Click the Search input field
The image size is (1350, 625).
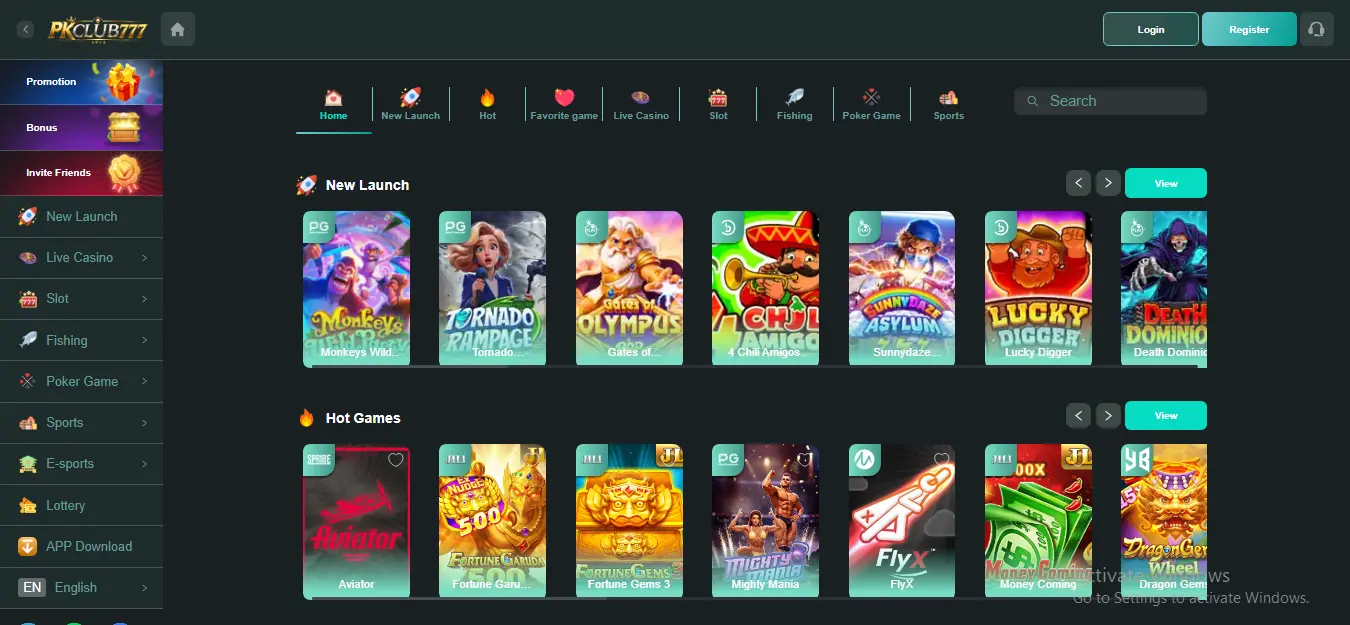pos(1110,101)
